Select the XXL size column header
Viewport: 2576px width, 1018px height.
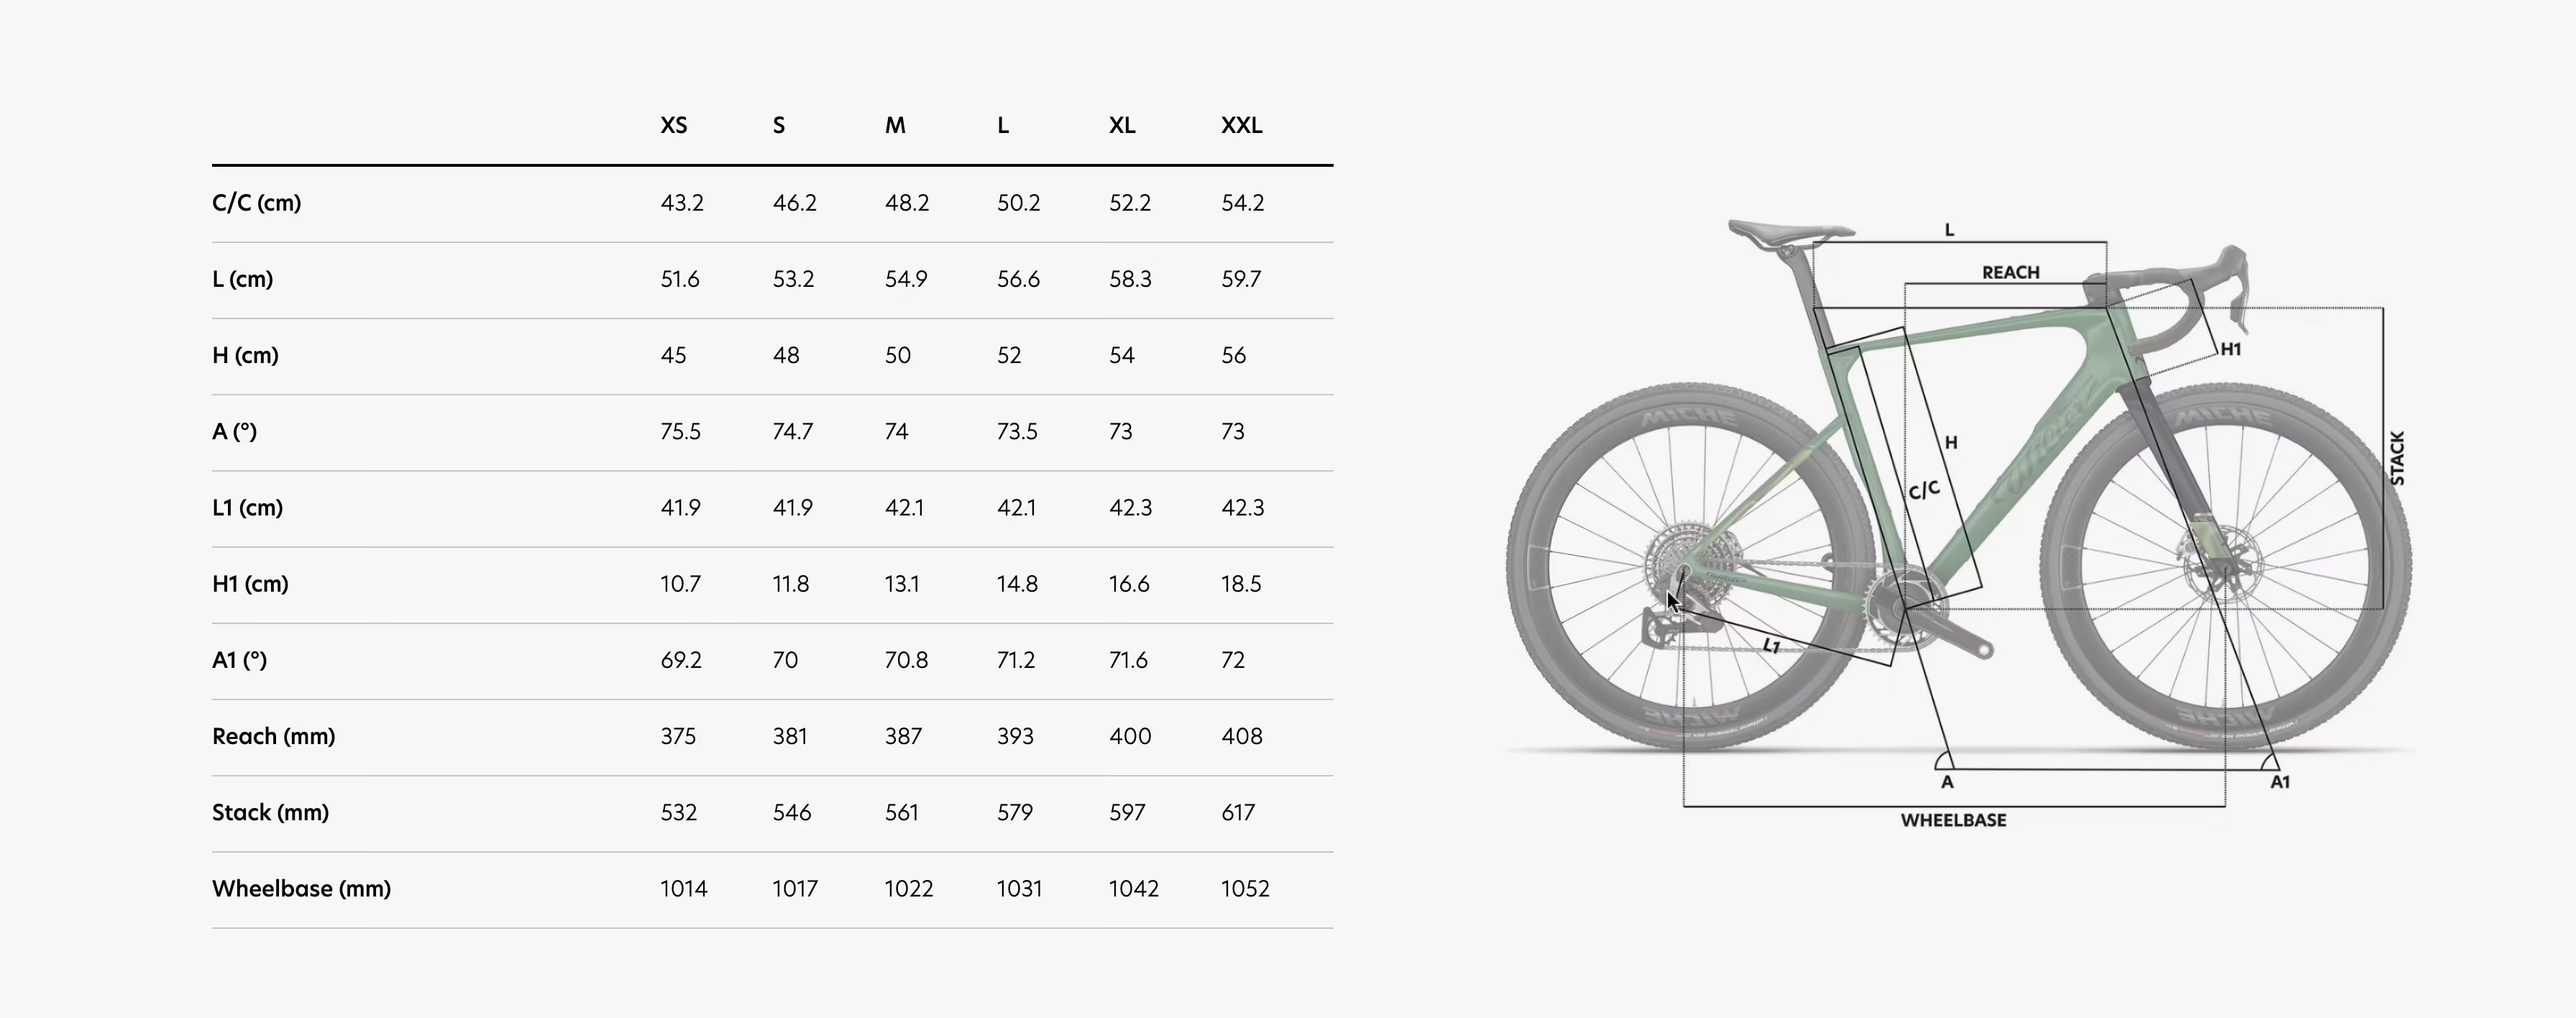(1241, 126)
